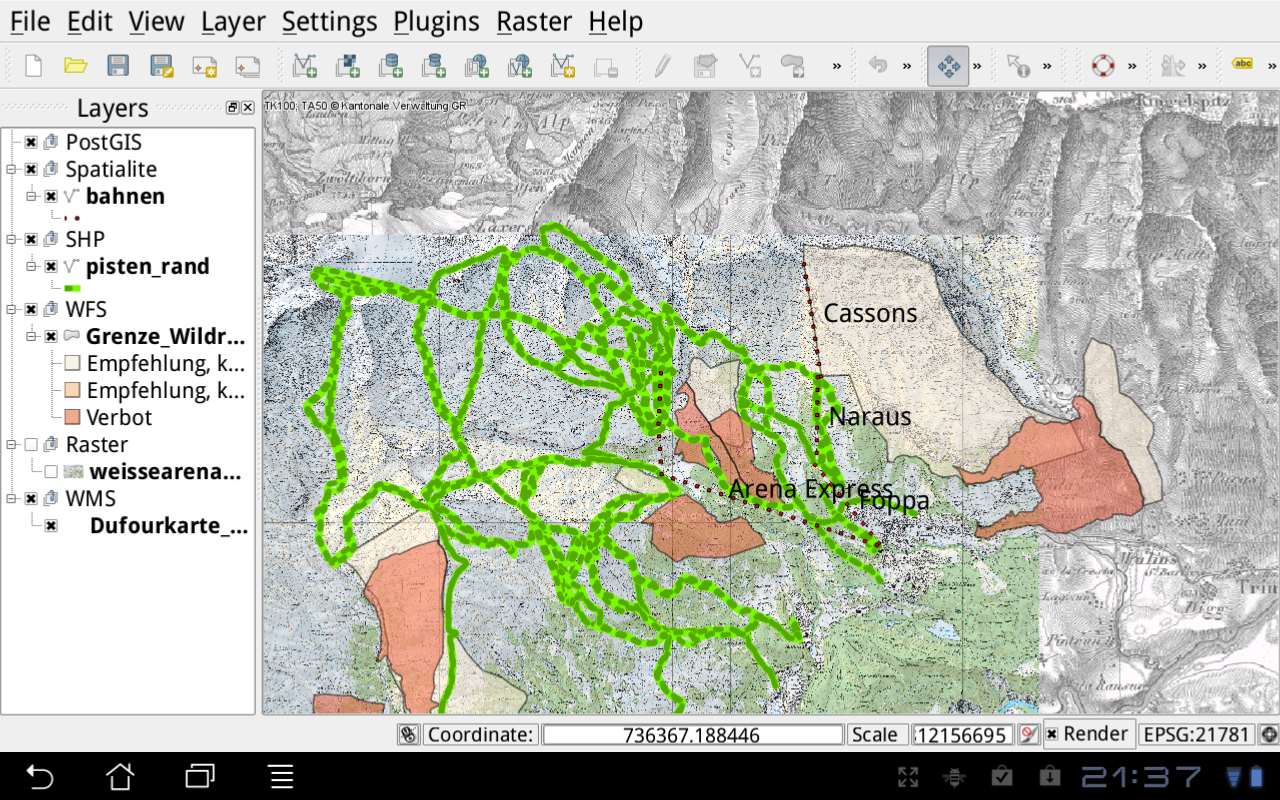Click the Save Project floppy icon
Image resolution: width=1280 pixels, height=800 pixels.
tap(118, 66)
